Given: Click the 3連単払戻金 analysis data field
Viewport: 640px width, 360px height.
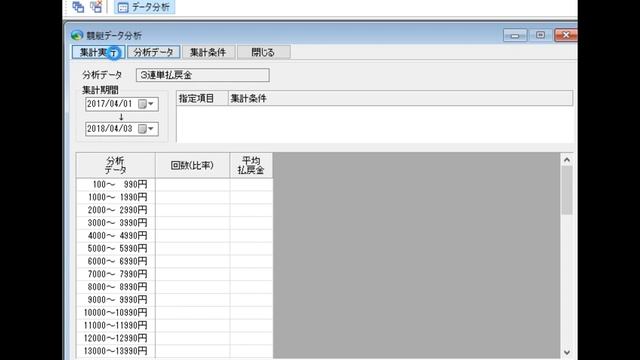Looking at the screenshot, I should (202, 75).
